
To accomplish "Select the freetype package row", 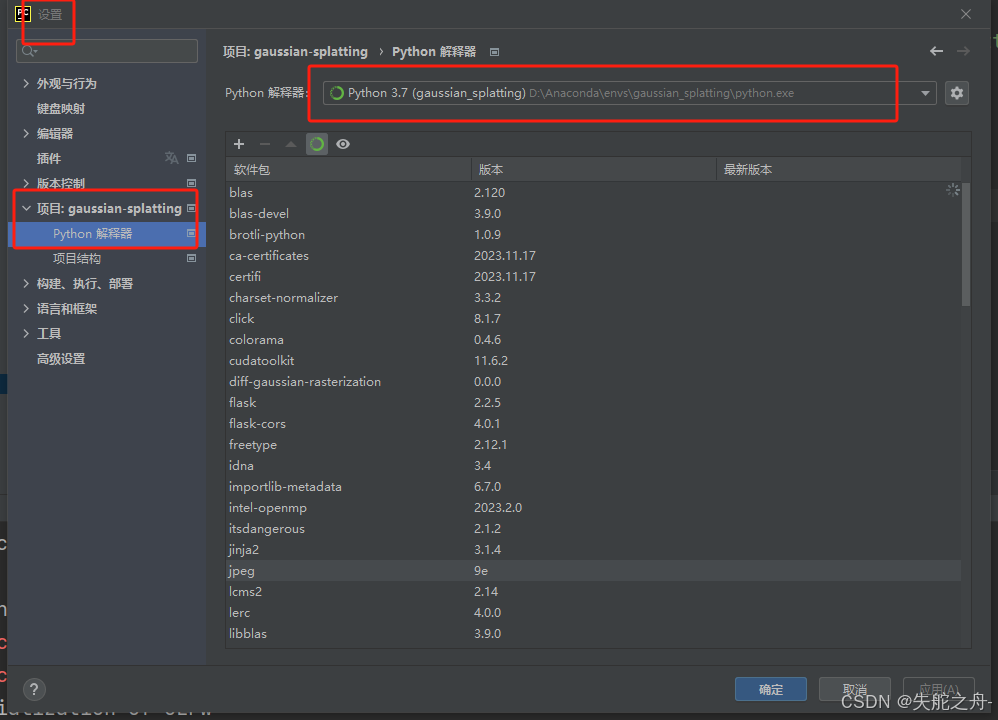I will (x=593, y=444).
